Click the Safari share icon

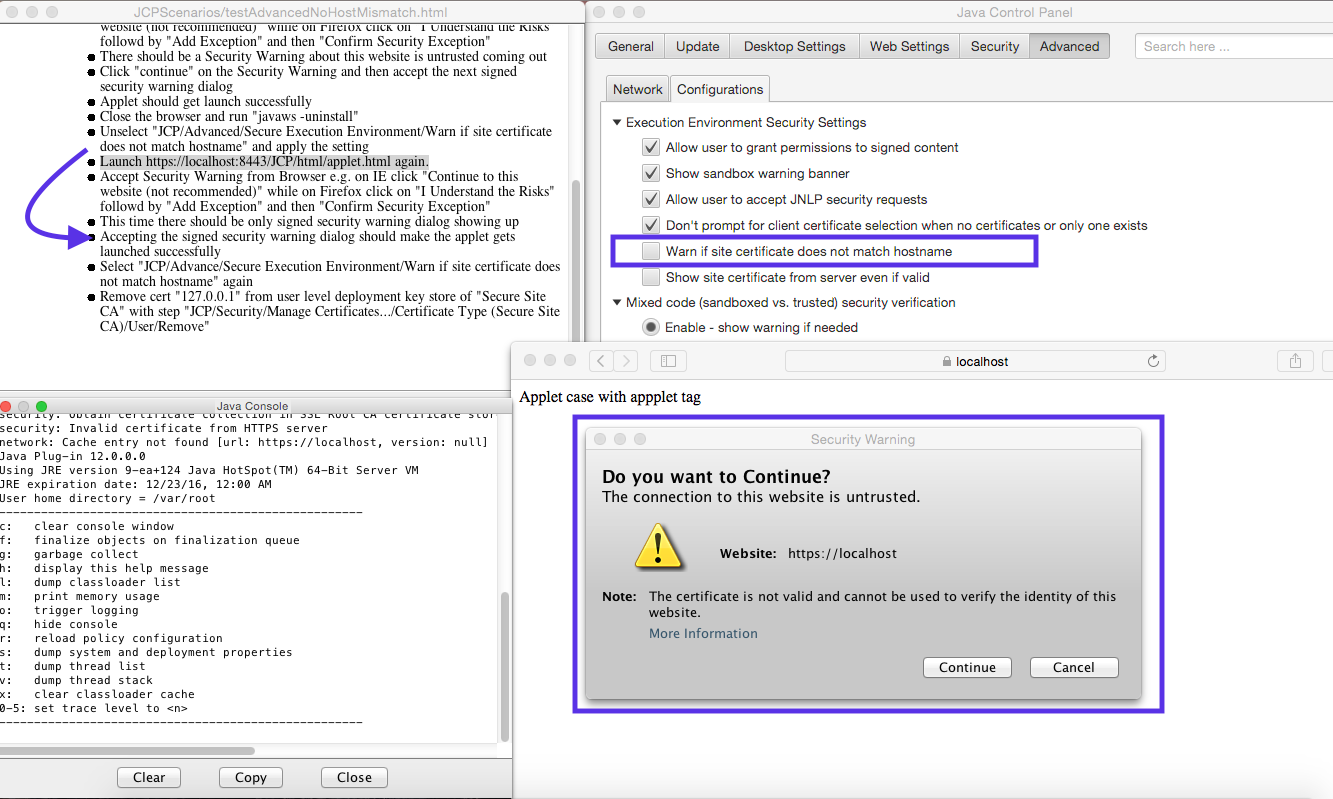click(1295, 361)
